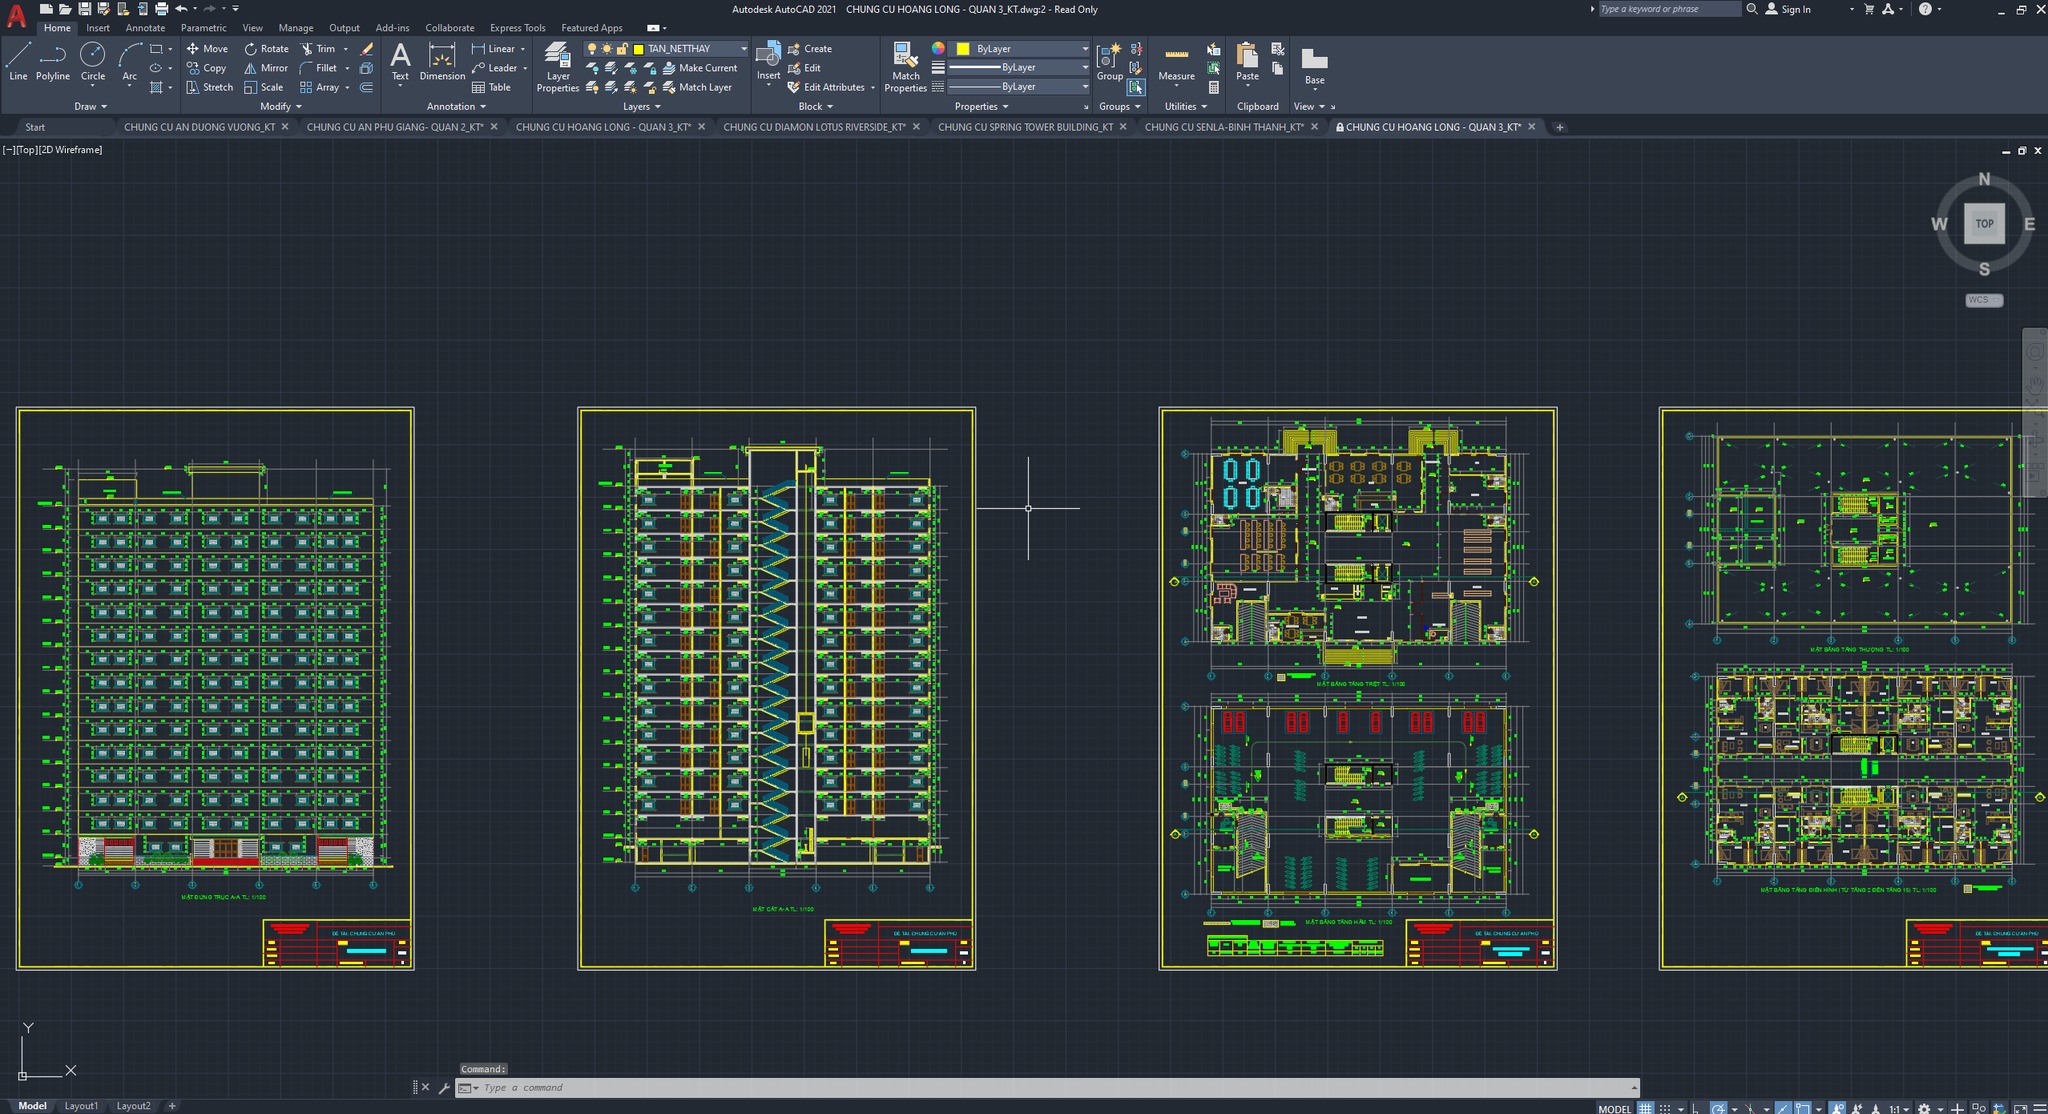
Task: Click the yellow object color swatch
Action: [962, 48]
